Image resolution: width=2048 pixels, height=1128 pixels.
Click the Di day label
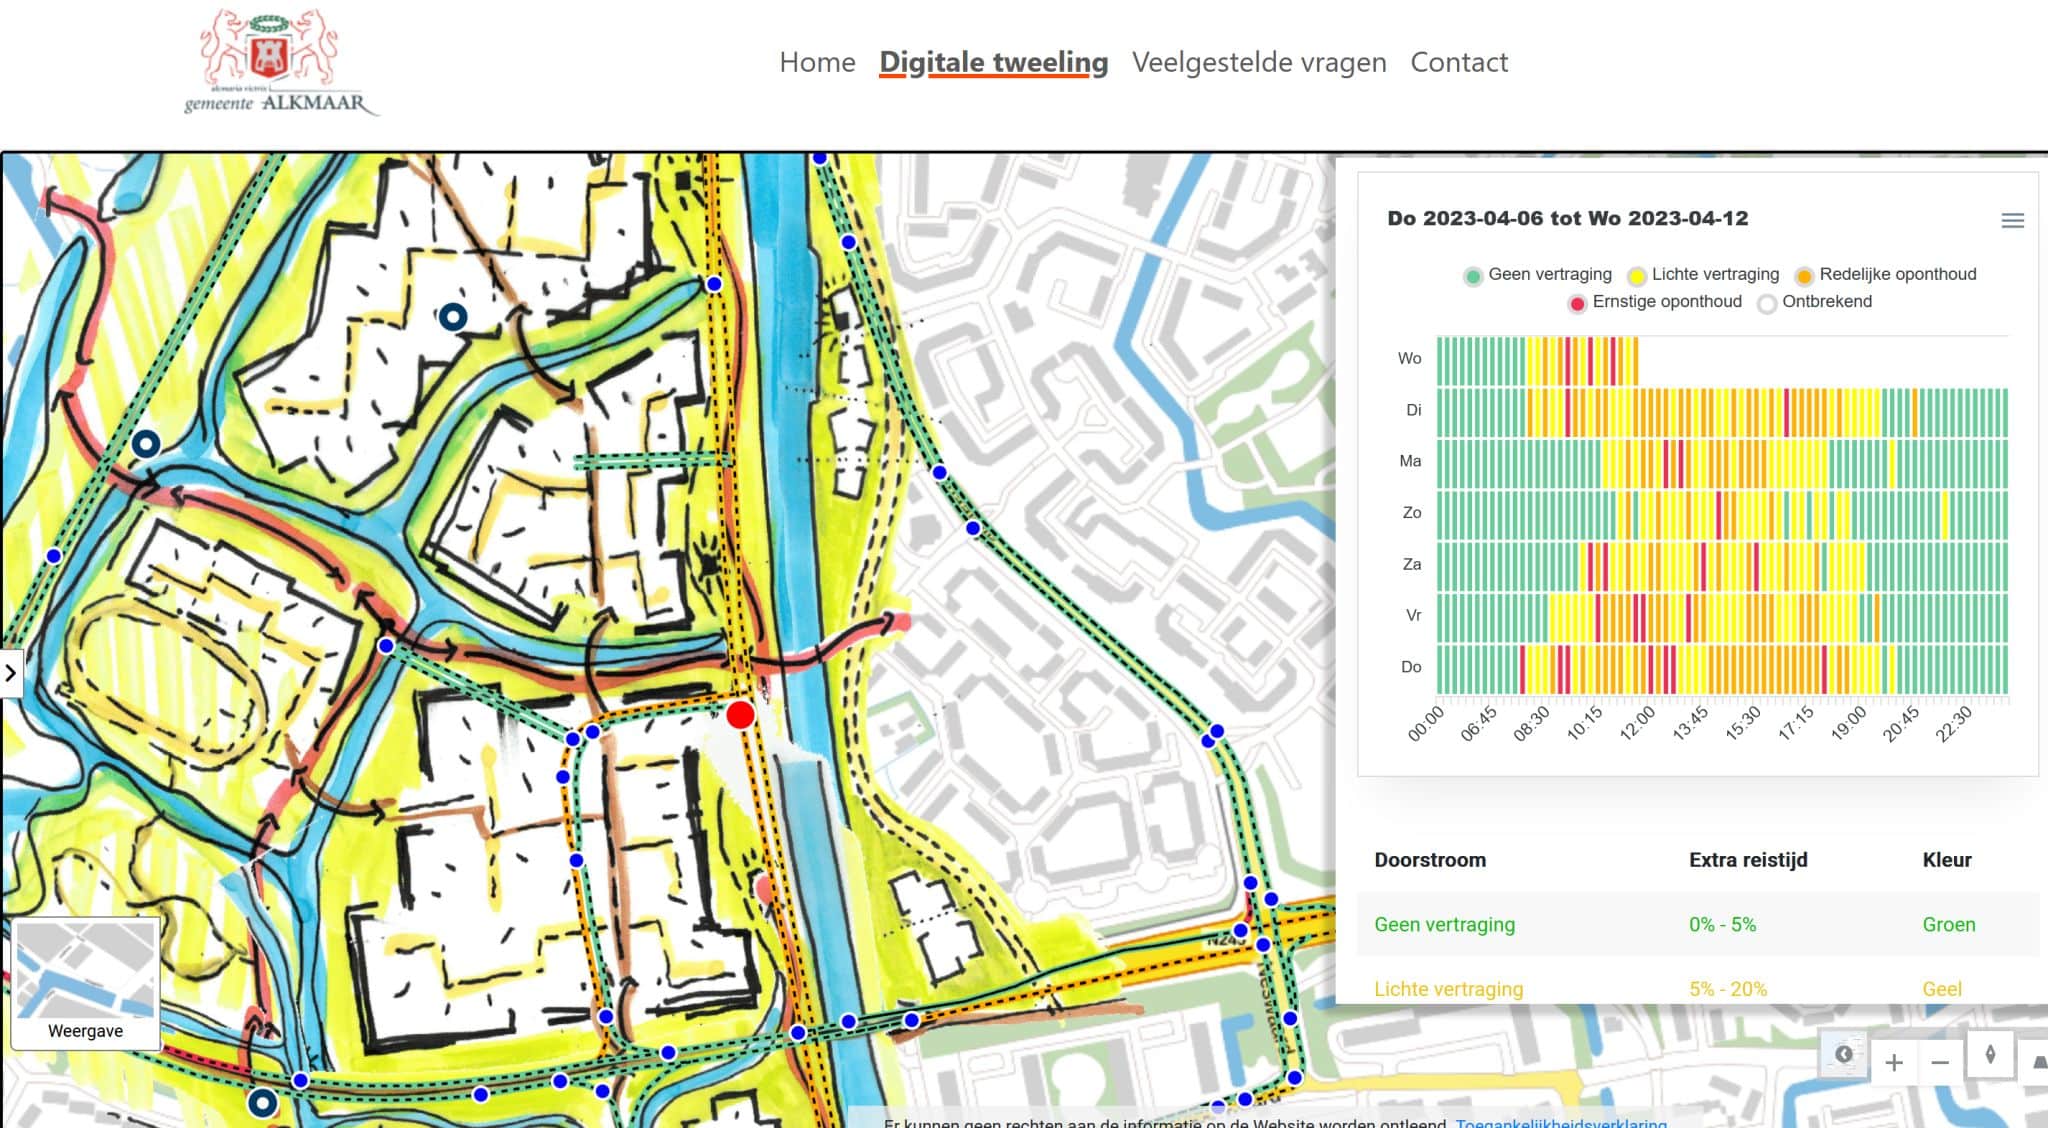[1413, 410]
